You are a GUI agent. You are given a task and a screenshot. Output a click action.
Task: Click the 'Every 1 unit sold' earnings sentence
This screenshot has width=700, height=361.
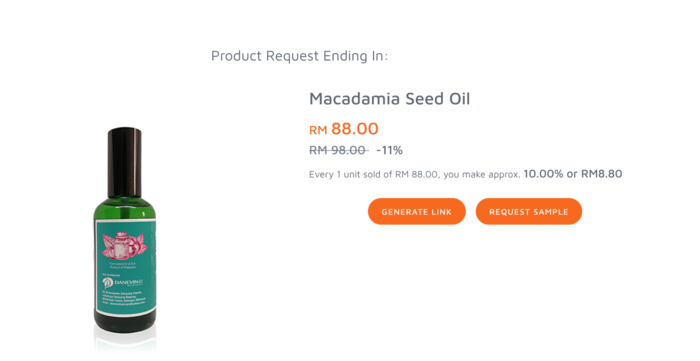click(x=415, y=174)
